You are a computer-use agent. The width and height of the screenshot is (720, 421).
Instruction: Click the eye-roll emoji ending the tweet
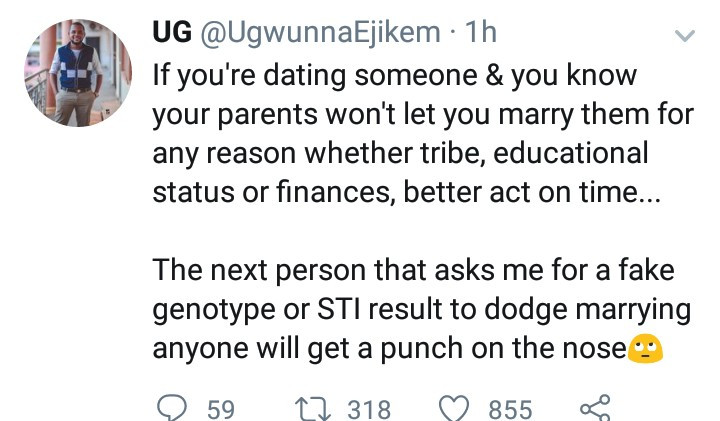pos(645,349)
